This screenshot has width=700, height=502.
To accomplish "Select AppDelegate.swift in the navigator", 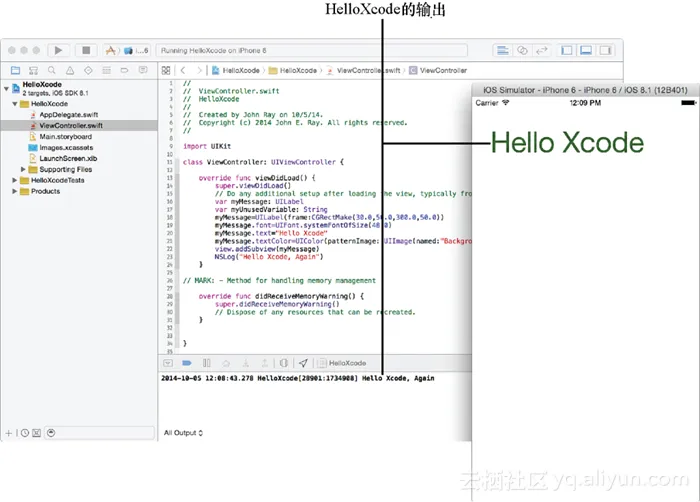I will [x=70, y=115].
